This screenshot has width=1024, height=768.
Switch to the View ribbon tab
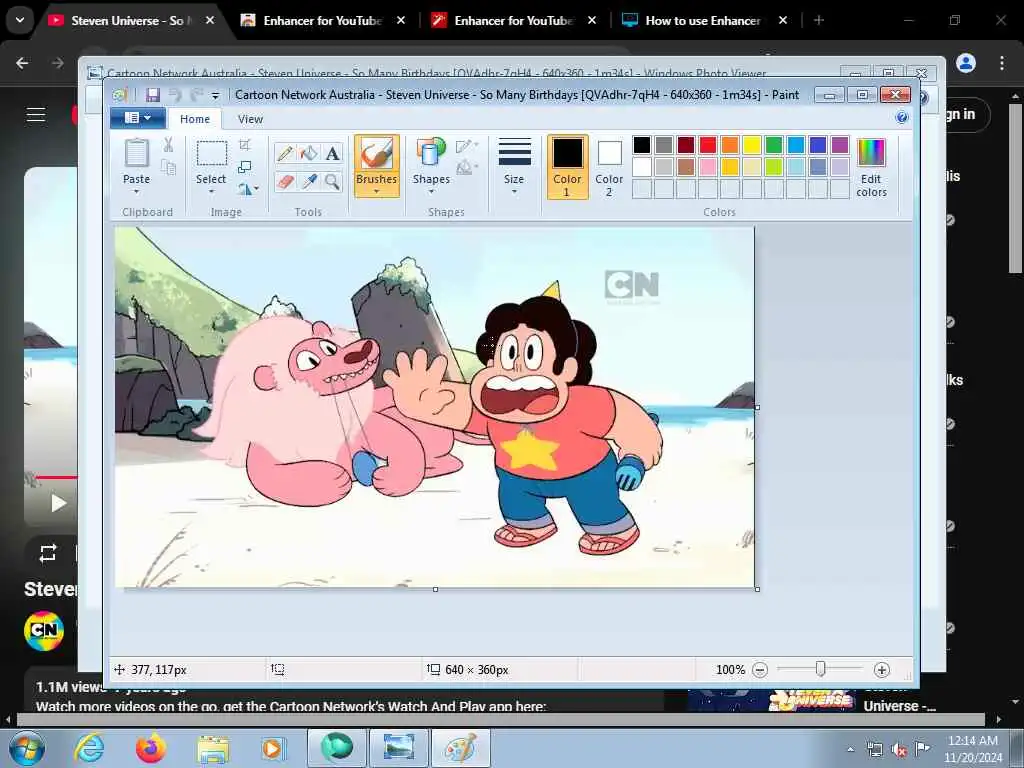pos(250,119)
